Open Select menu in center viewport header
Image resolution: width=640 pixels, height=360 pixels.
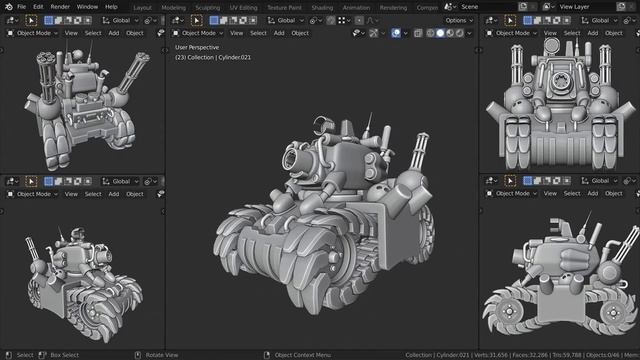click(x=258, y=33)
